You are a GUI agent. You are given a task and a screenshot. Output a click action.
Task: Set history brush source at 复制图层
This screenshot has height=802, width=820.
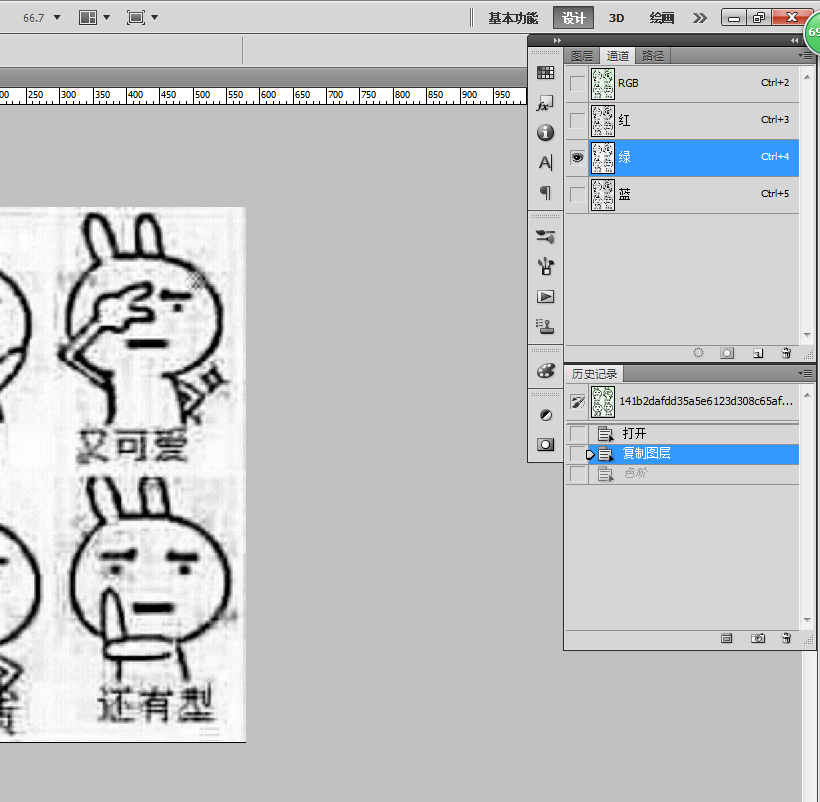(577, 453)
